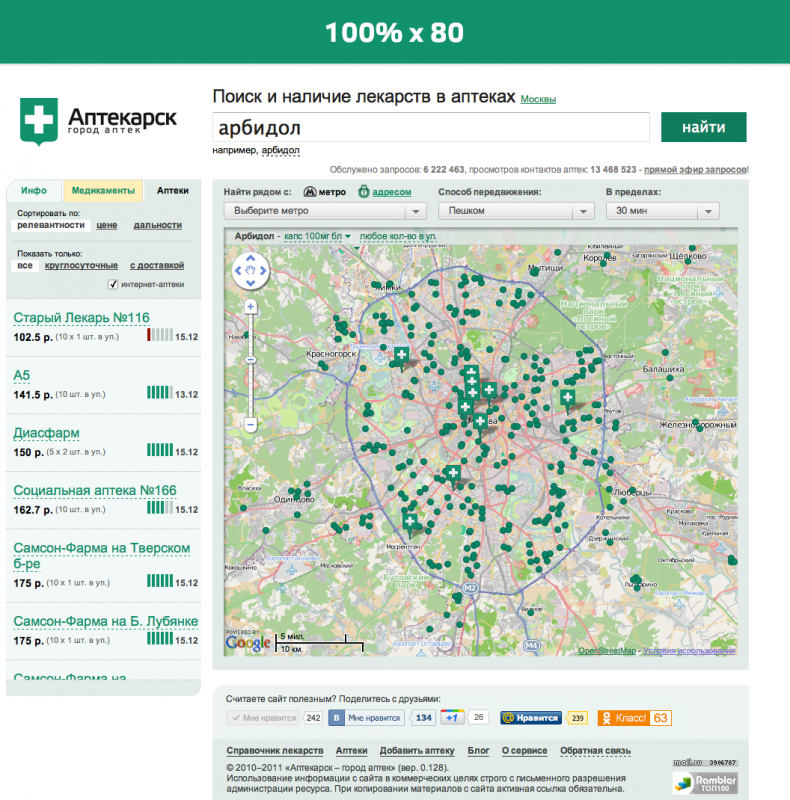Click the map zoom out minus button
The image size is (790, 800).
click(x=251, y=424)
